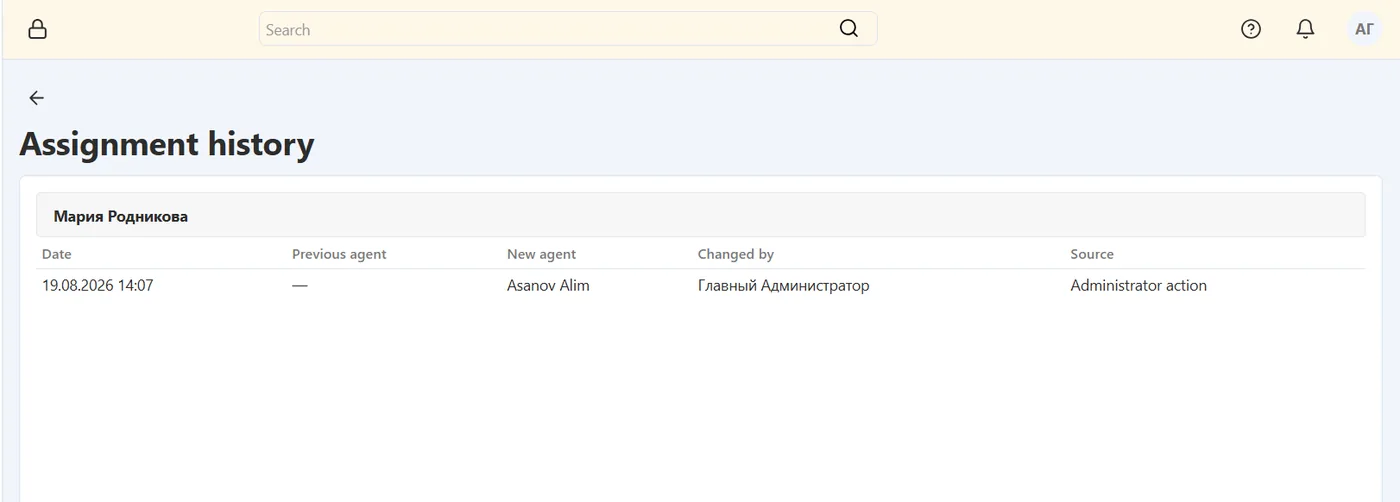Click the Asanov Alim agent name

548,286
